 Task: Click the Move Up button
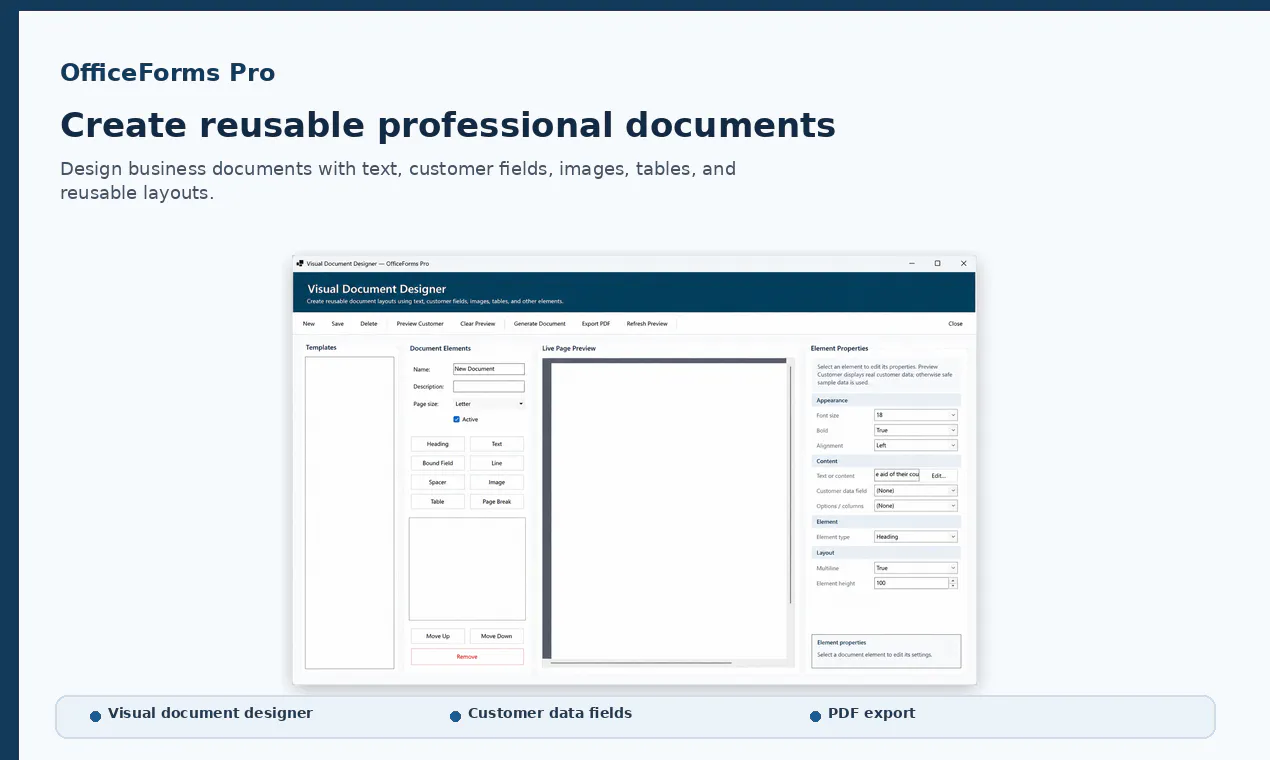click(x=438, y=636)
